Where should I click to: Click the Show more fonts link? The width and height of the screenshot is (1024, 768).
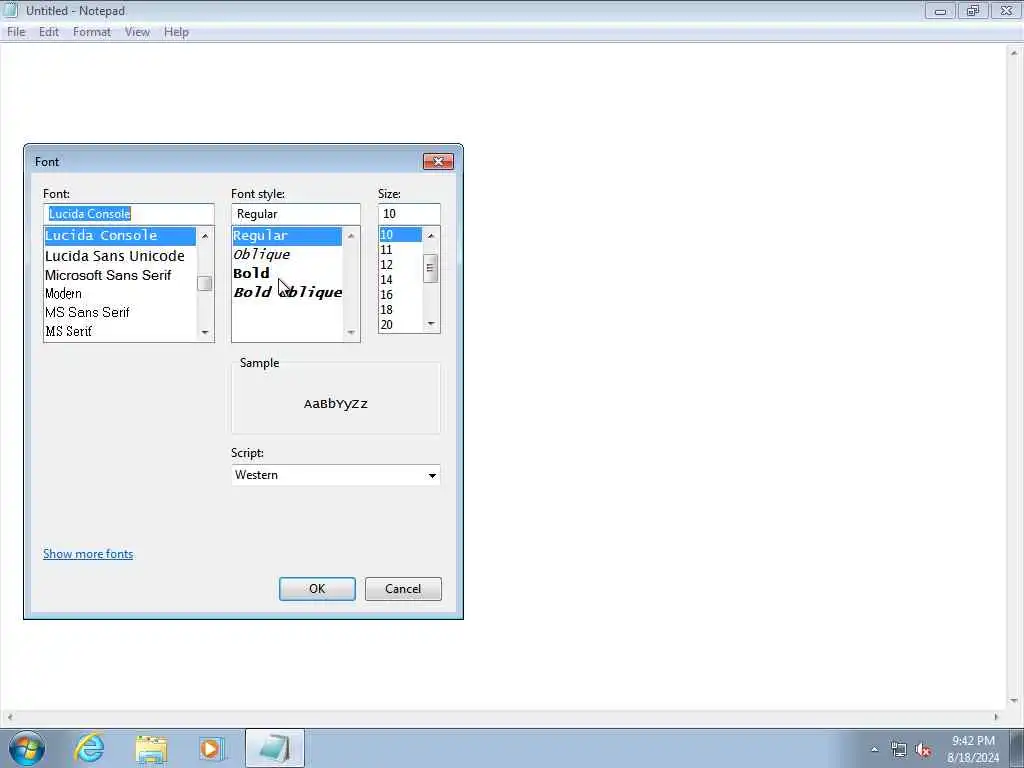pos(88,554)
